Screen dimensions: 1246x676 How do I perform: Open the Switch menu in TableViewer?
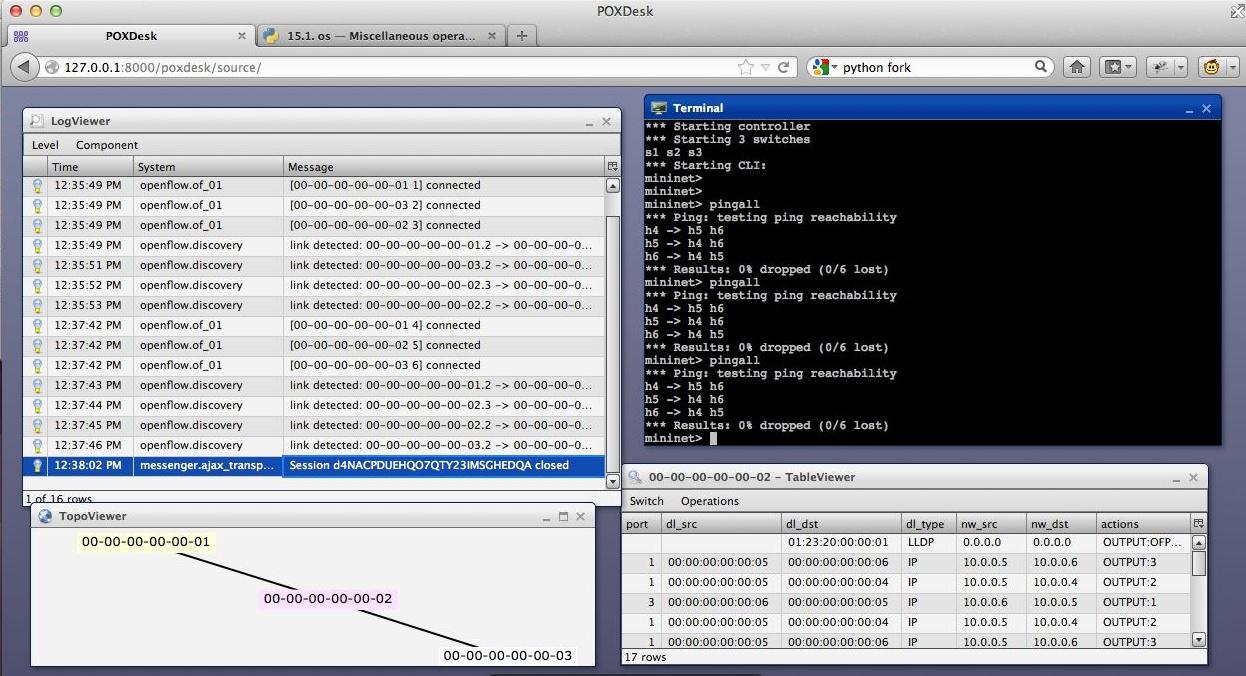(646, 501)
